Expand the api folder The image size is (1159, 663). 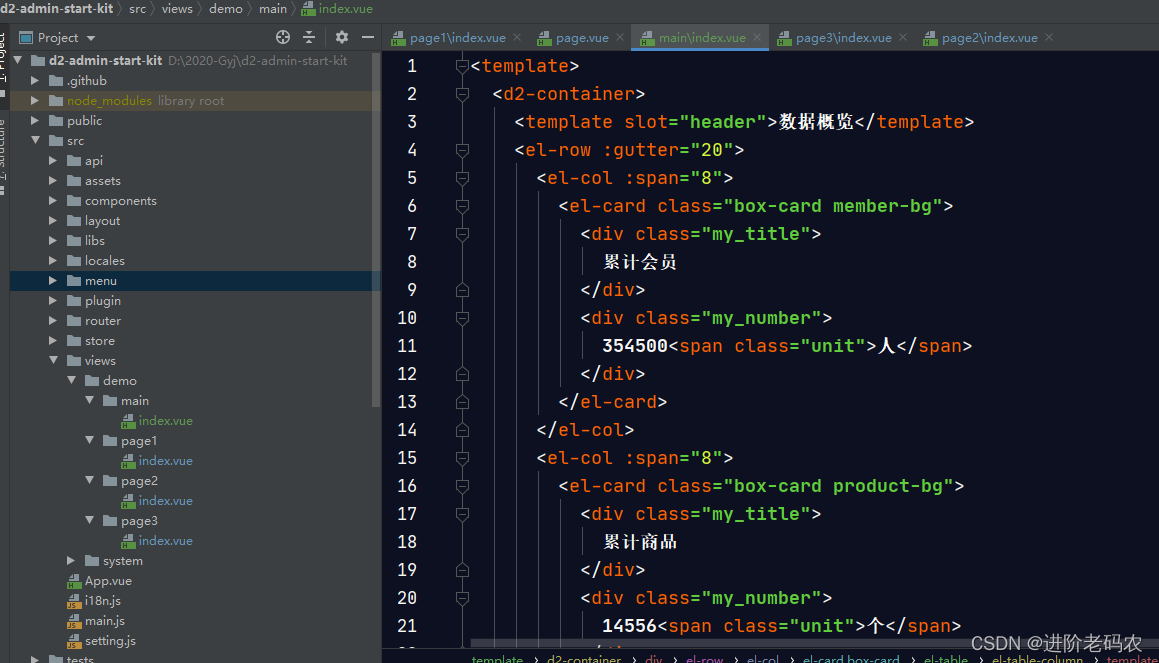point(52,160)
